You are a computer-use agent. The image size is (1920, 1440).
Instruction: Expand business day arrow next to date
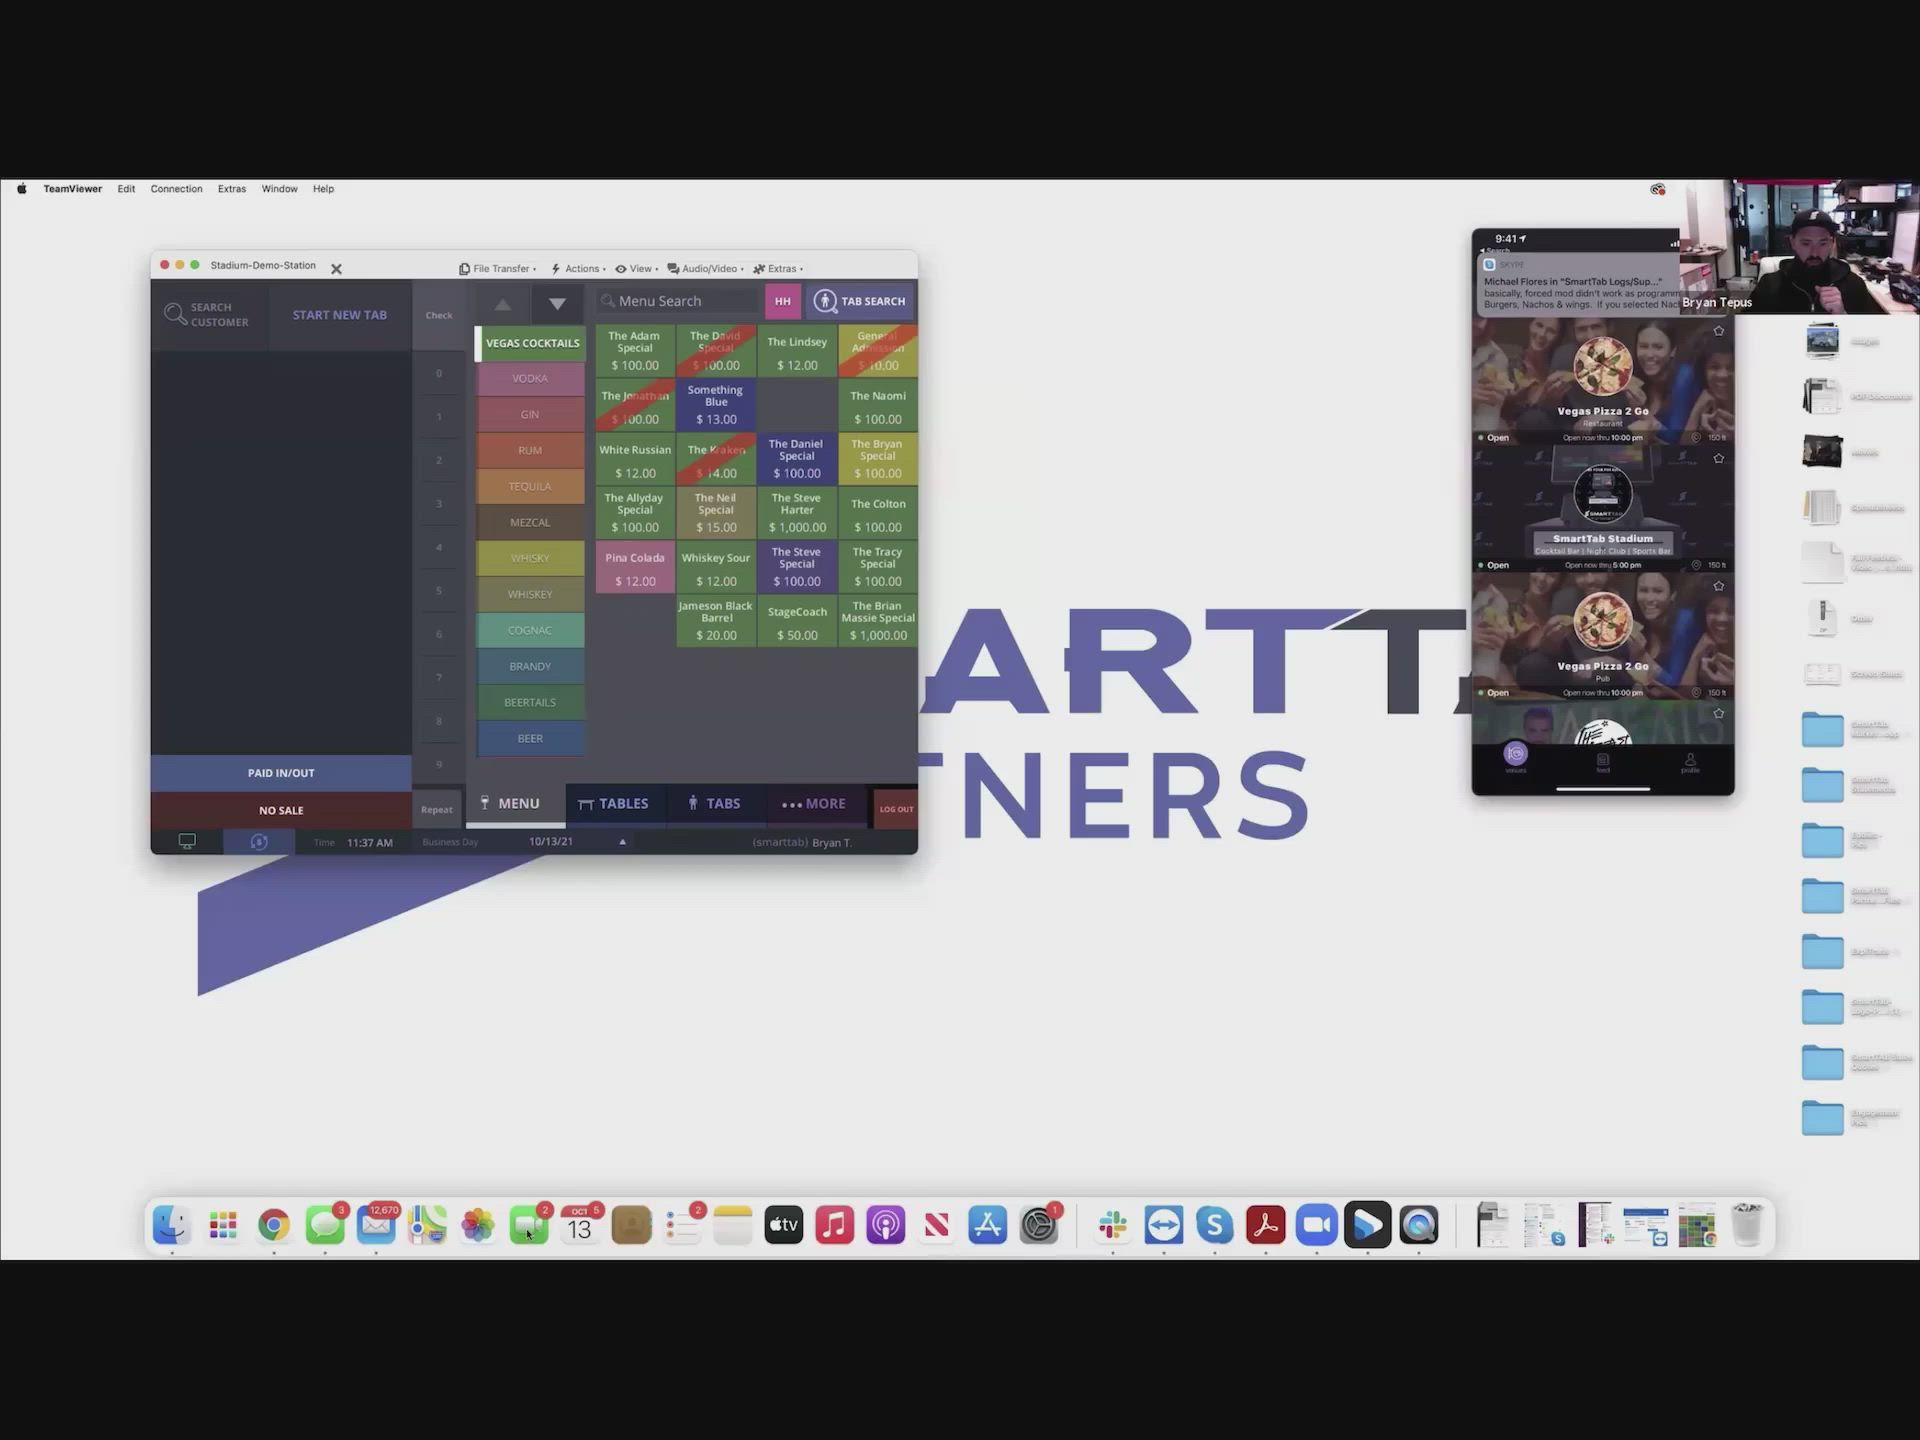pyautogui.click(x=622, y=842)
